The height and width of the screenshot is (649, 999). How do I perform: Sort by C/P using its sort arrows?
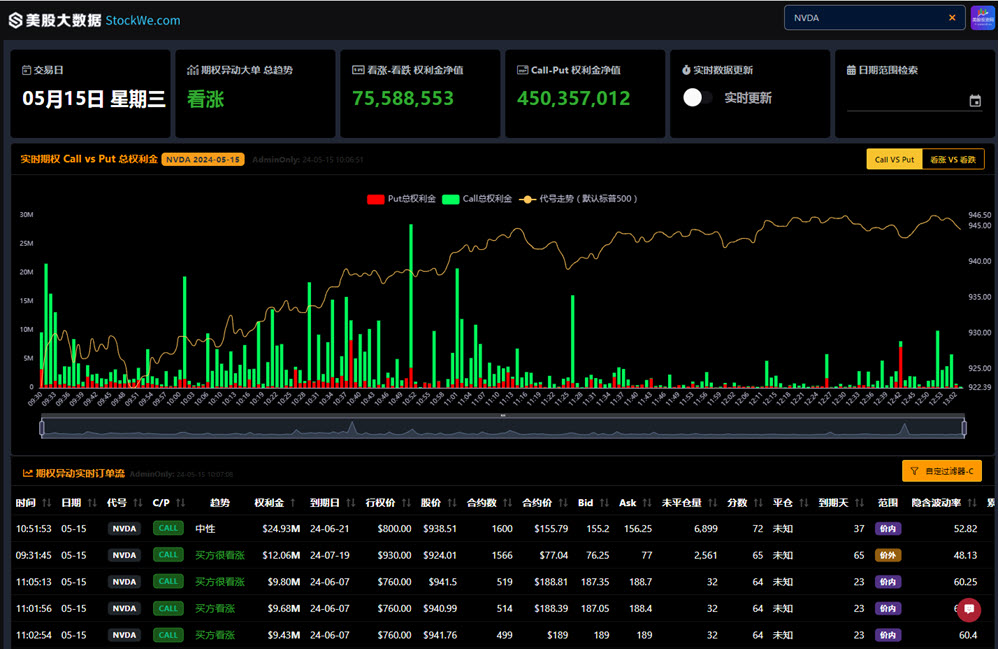tap(180, 503)
